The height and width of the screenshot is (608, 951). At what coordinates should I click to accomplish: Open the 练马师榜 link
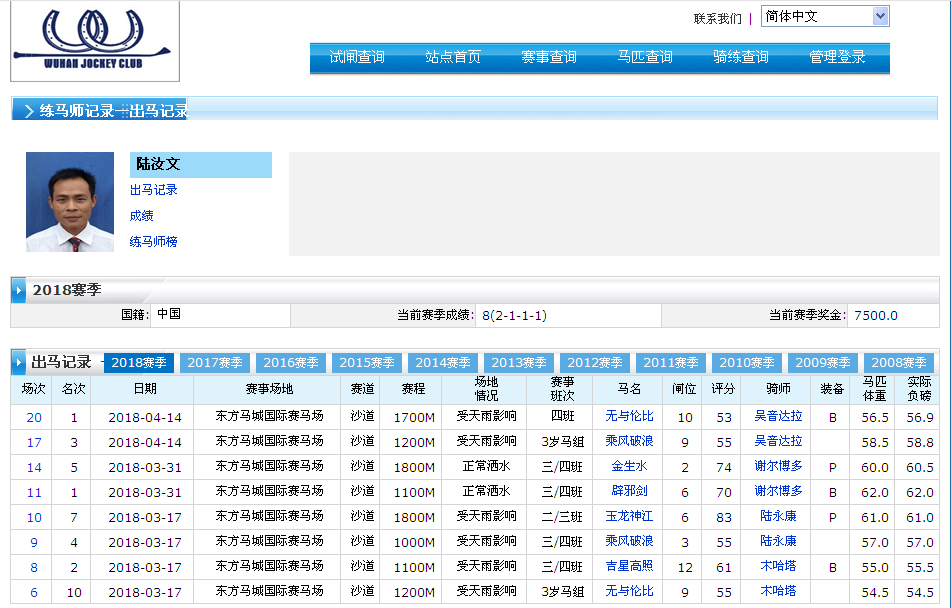153,242
